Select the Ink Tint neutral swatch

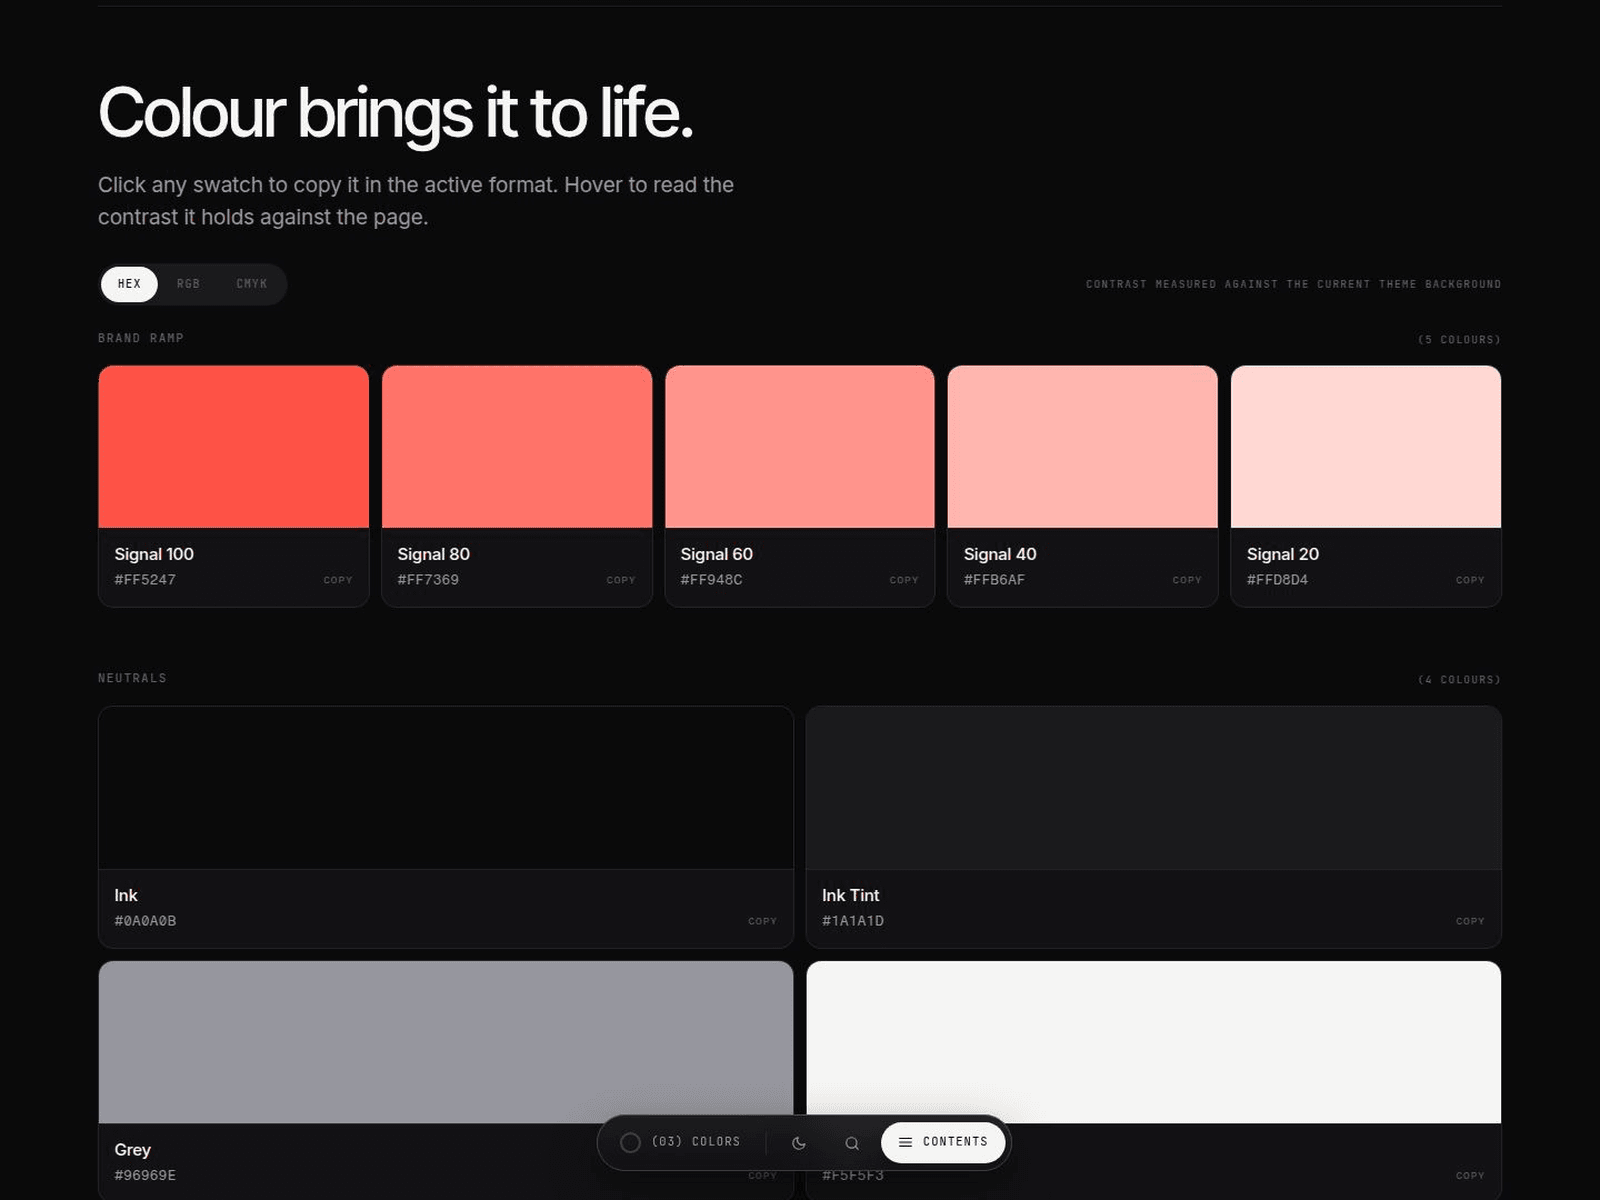tap(1154, 788)
